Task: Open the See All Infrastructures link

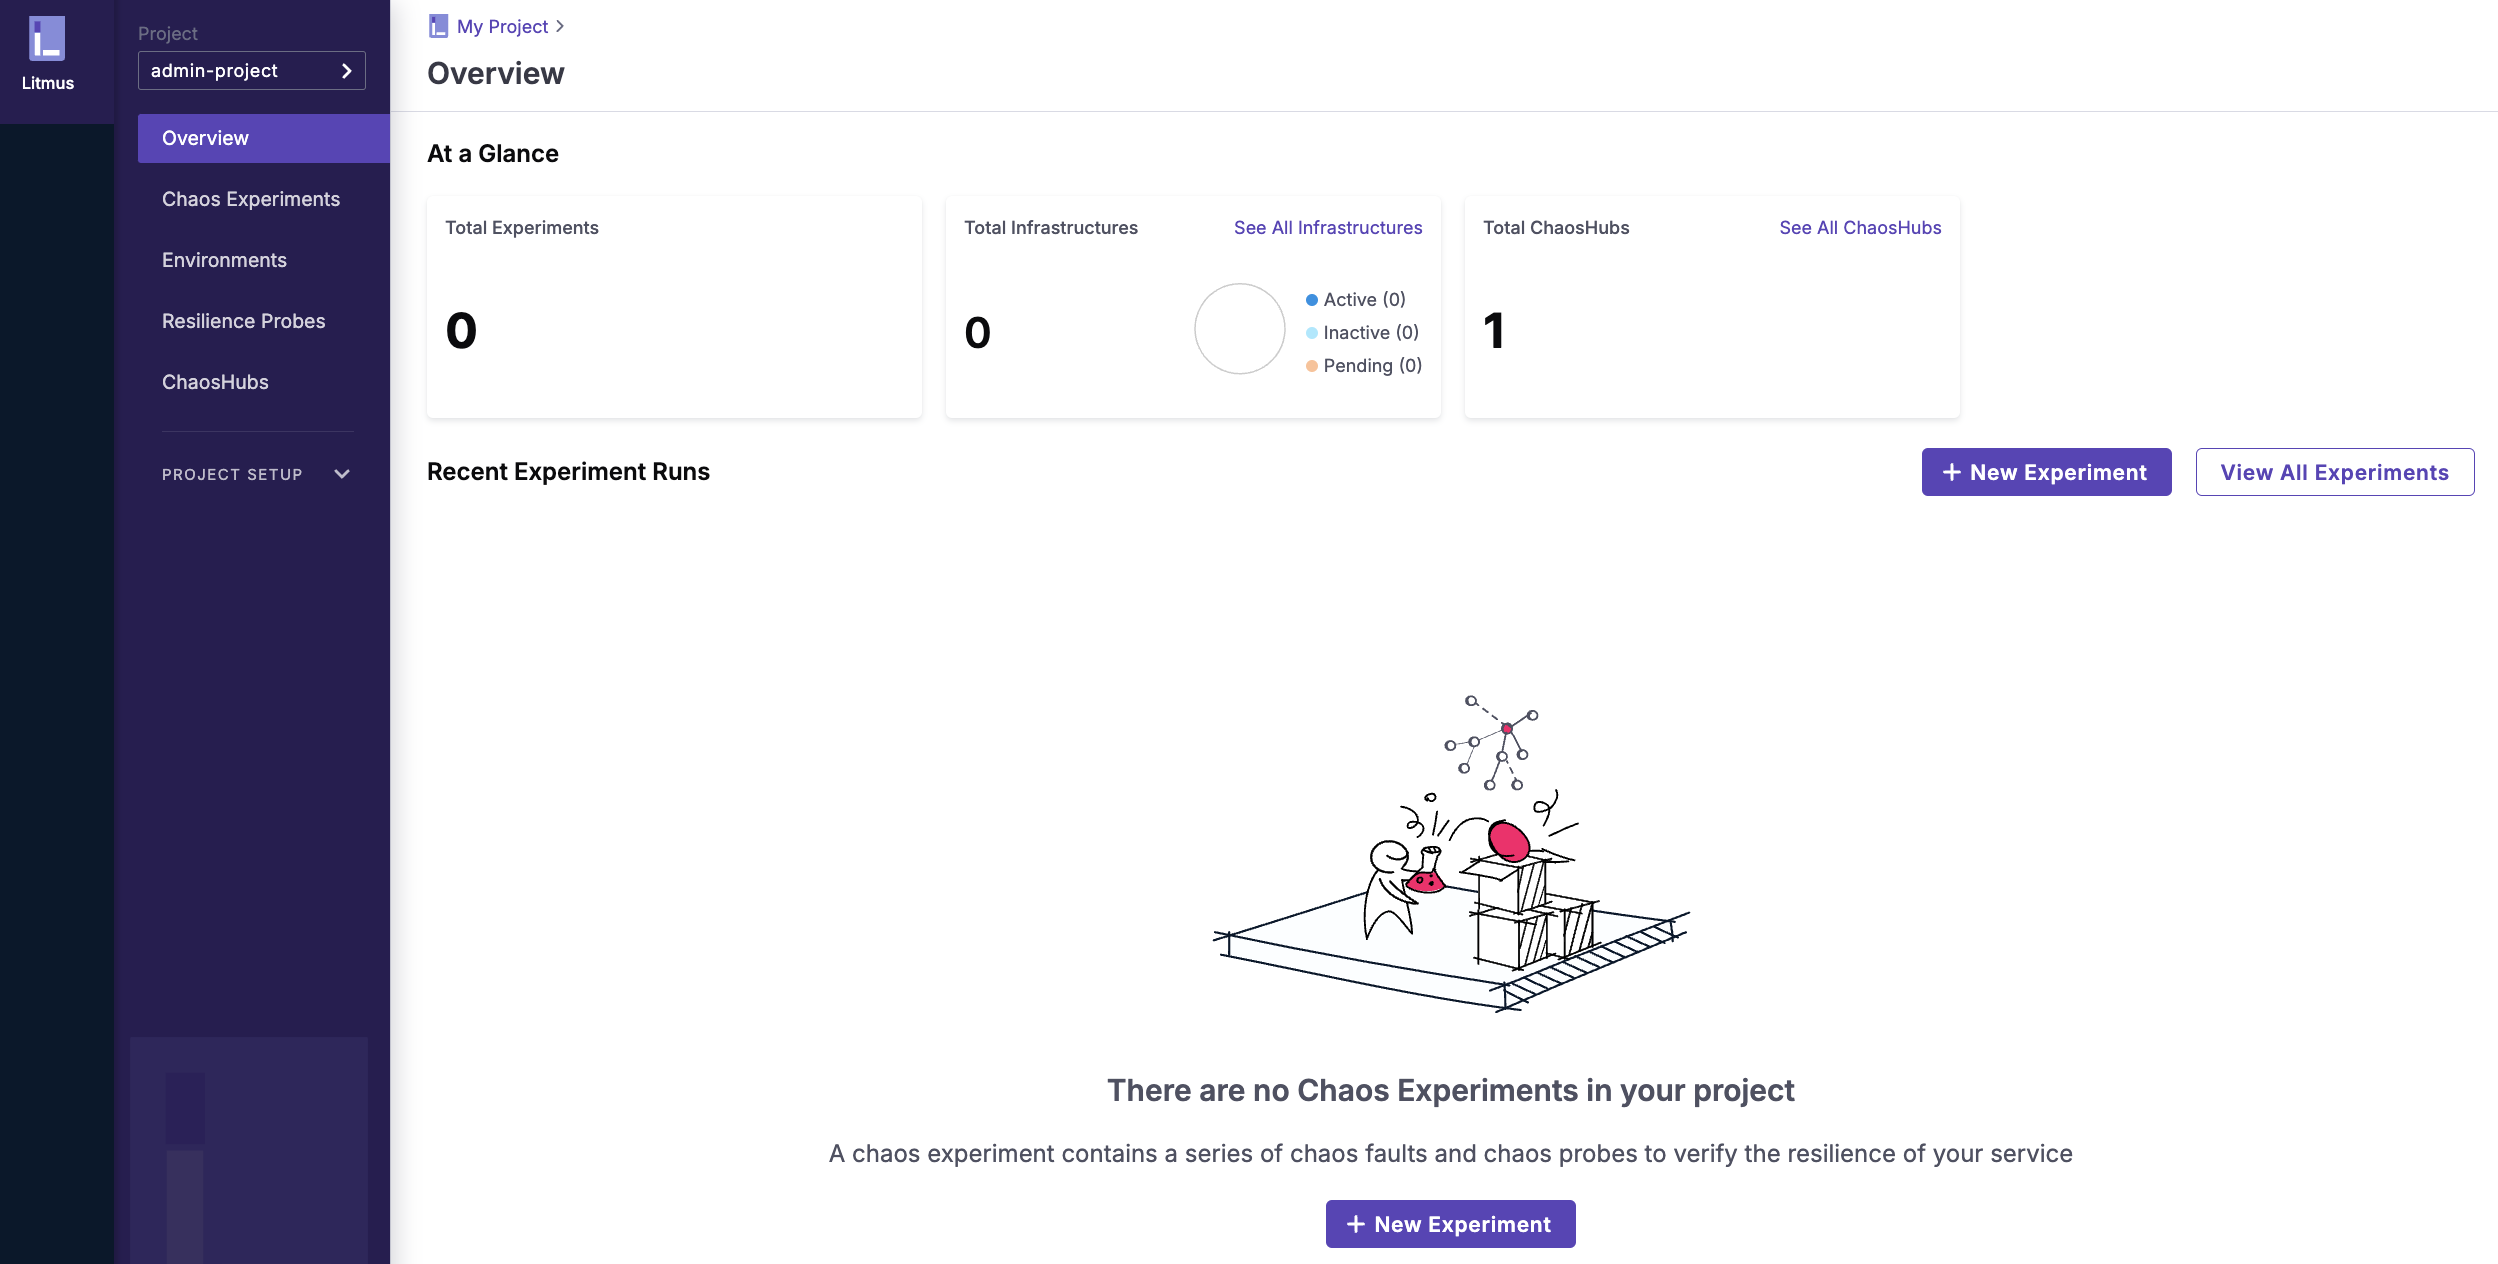Action: pos(1328,227)
